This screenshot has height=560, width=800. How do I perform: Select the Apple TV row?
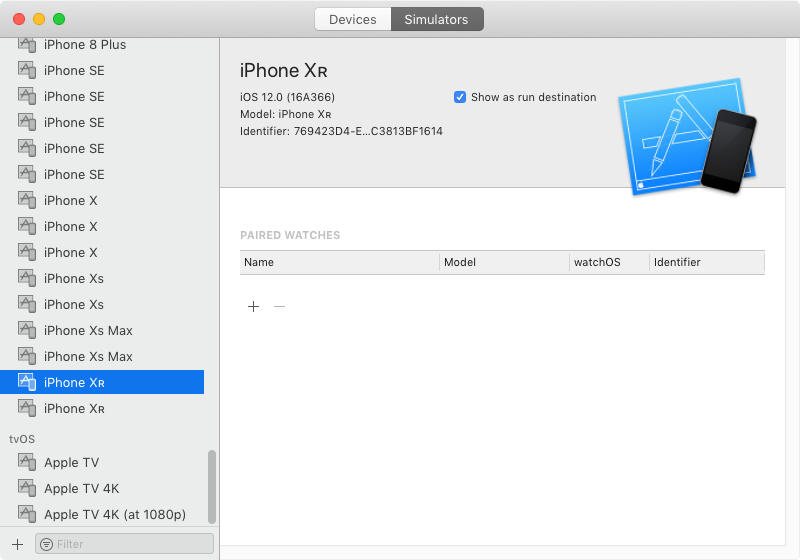pyautogui.click(x=102, y=462)
